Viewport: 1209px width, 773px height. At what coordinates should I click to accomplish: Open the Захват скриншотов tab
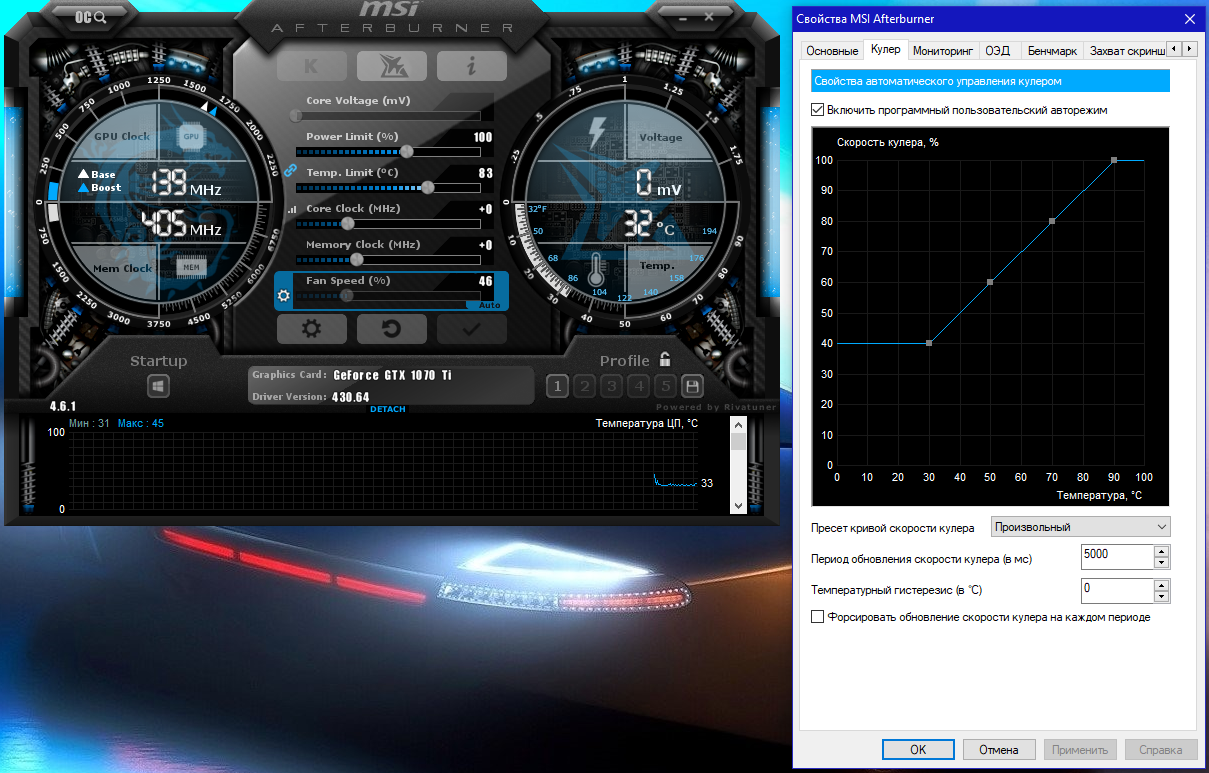(1125, 50)
